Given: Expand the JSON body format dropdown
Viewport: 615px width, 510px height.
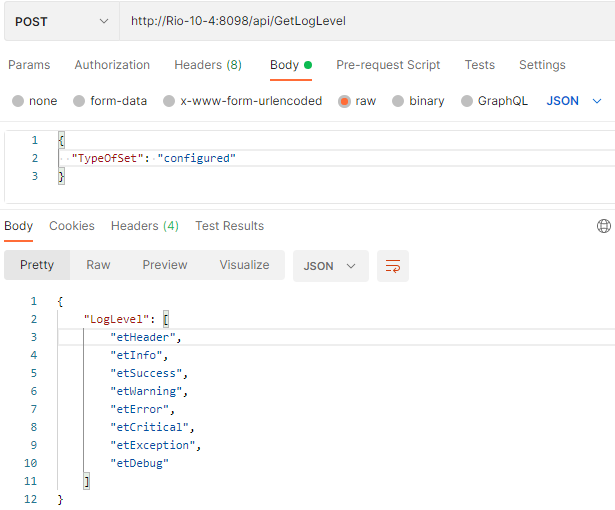Looking at the screenshot, I should tap(575, 101).
